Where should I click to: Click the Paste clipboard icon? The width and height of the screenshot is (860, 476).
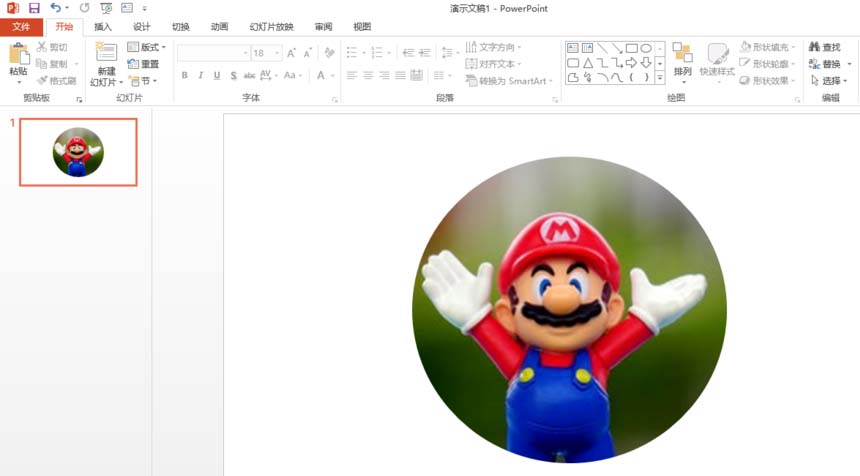click(x=19, y=54)
